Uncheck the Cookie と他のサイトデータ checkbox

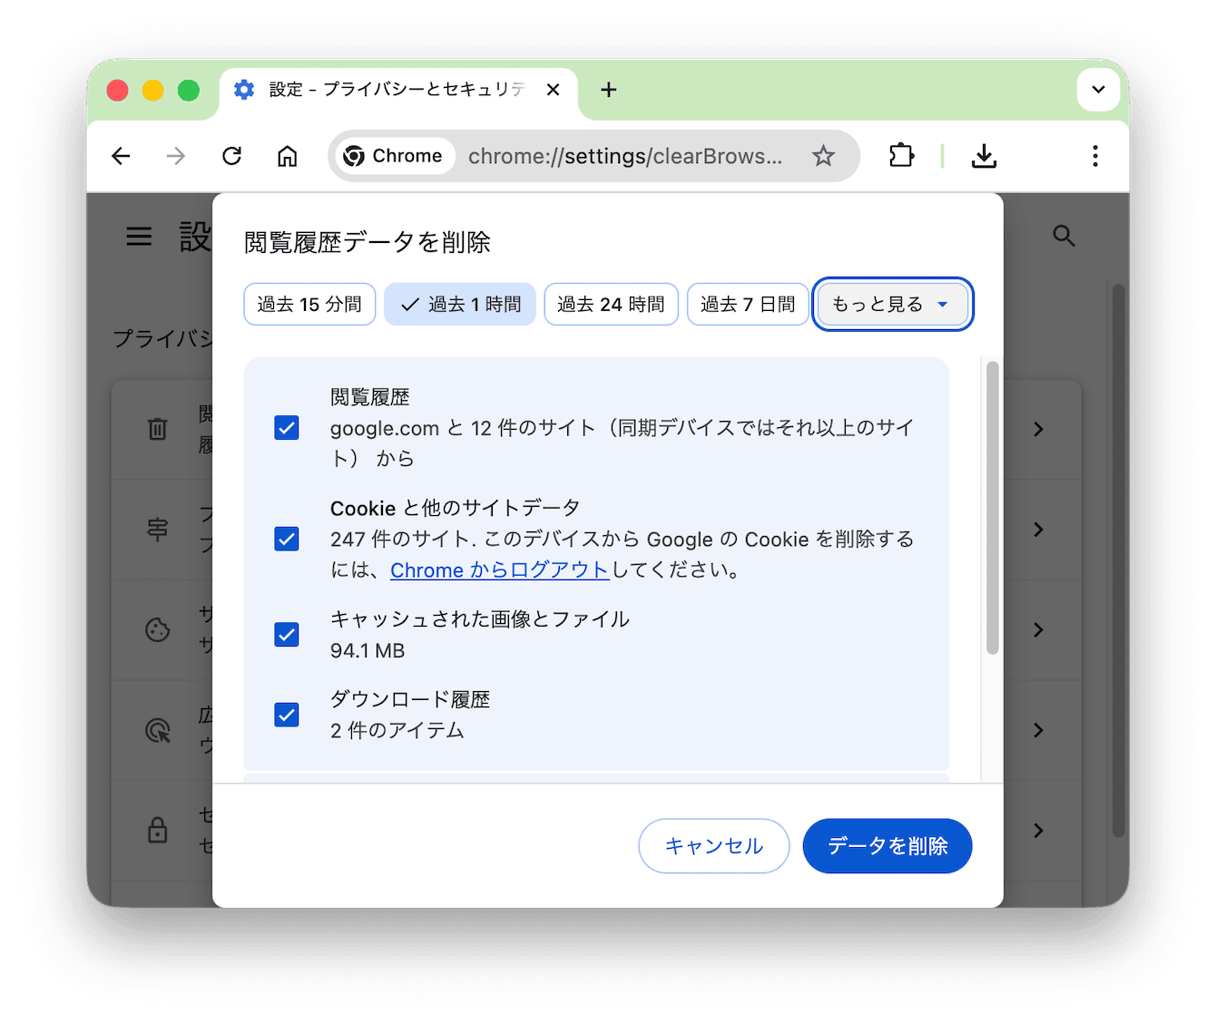287,539
